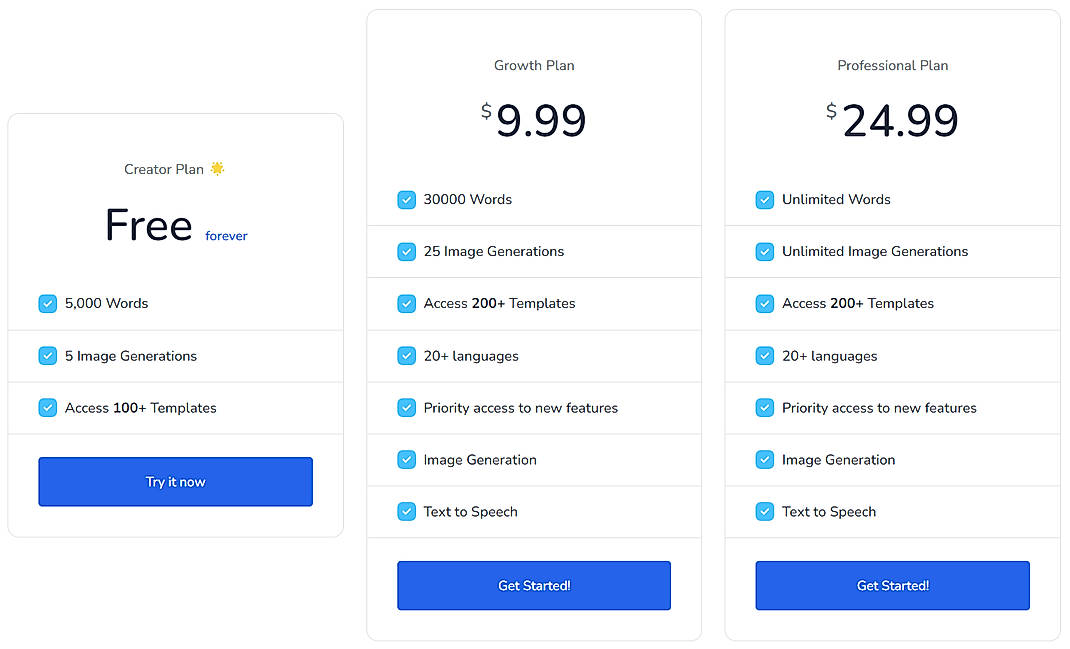Toggle Image Generation checkbox in Growth Plan
This screenshot has width=1070, height=649.
[x=406, y=459]
